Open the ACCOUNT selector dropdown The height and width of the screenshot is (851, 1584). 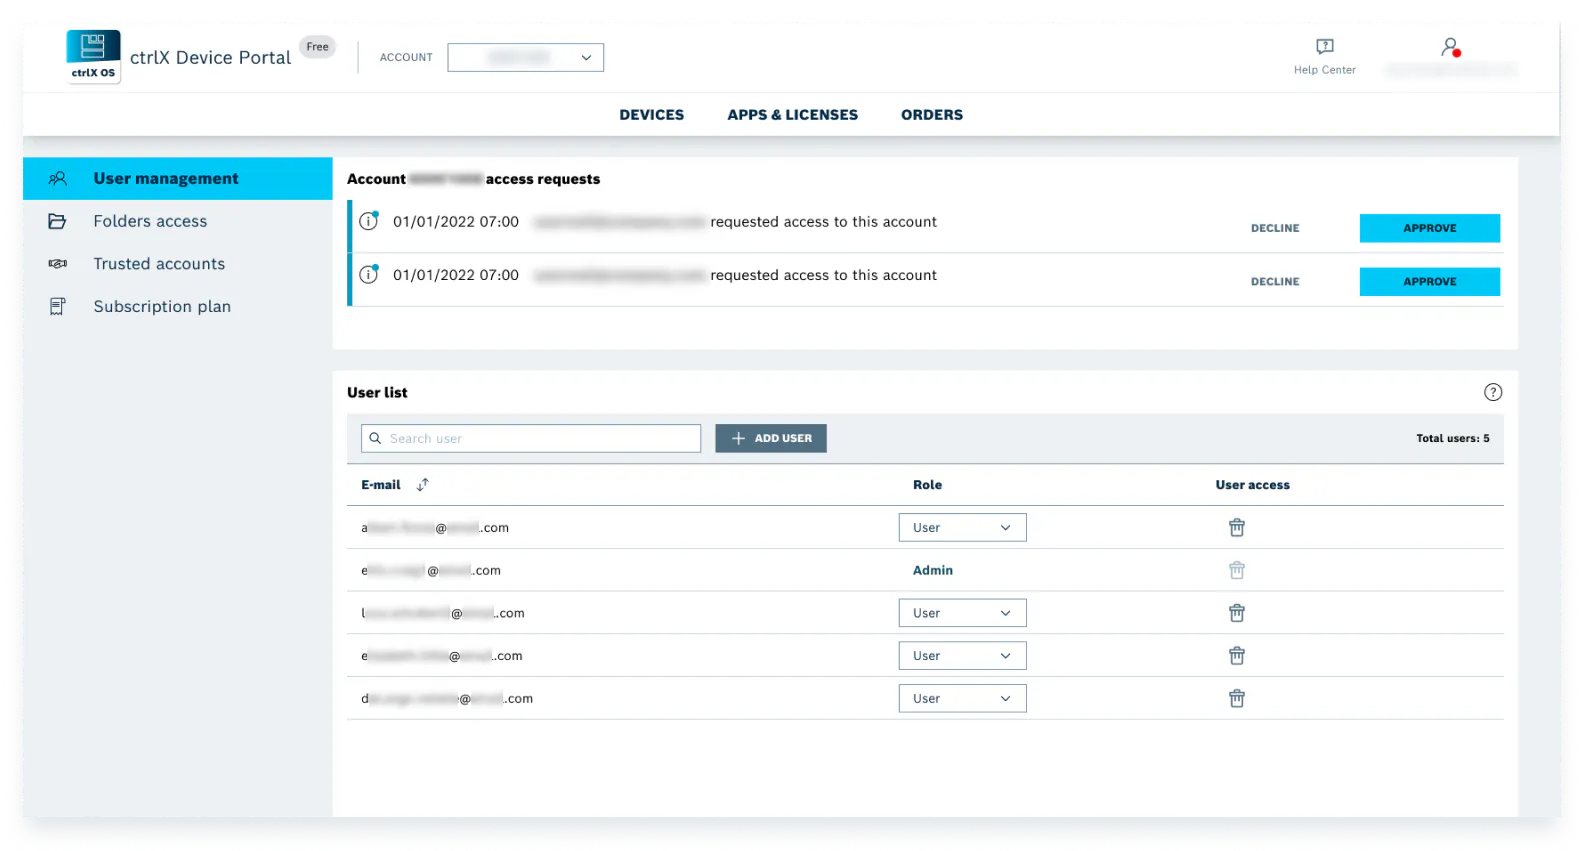coord(525,57)
